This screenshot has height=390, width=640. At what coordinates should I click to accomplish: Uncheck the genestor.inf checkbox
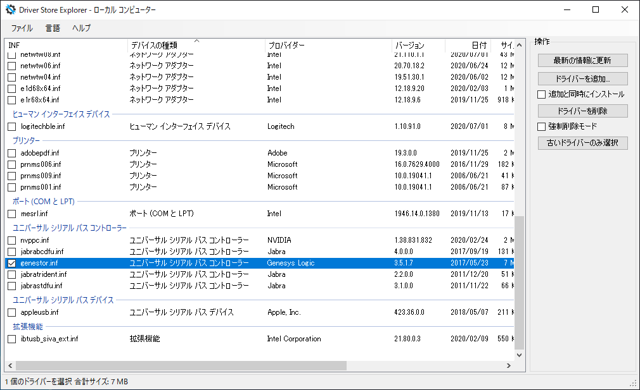(12, 263)
